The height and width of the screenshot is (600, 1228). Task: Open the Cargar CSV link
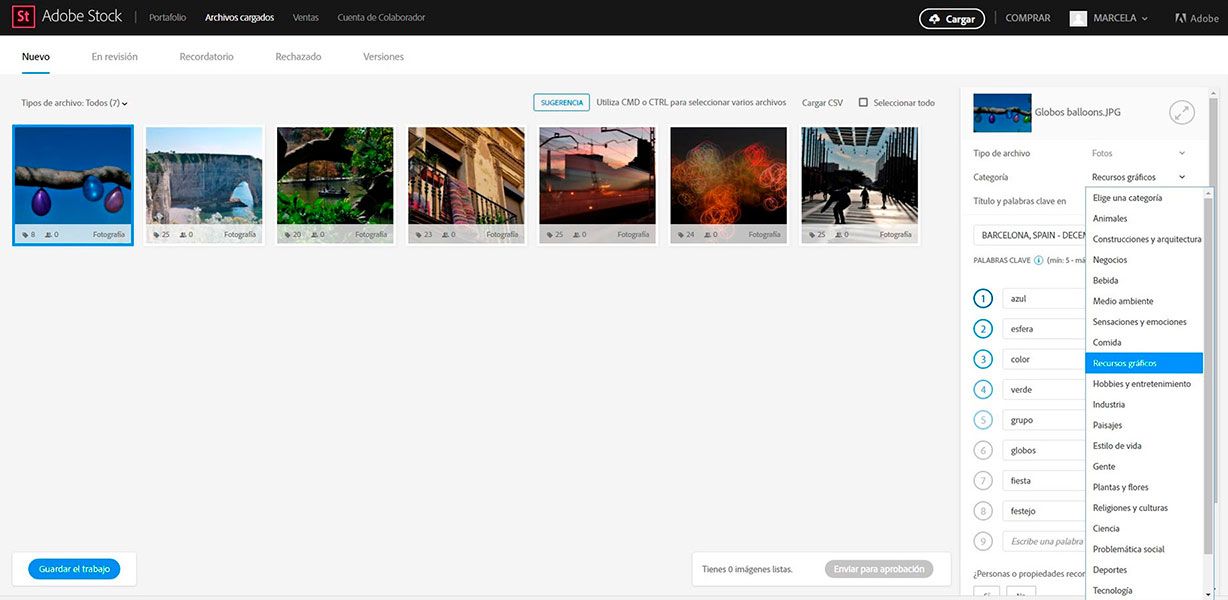(x=822, y=103)
